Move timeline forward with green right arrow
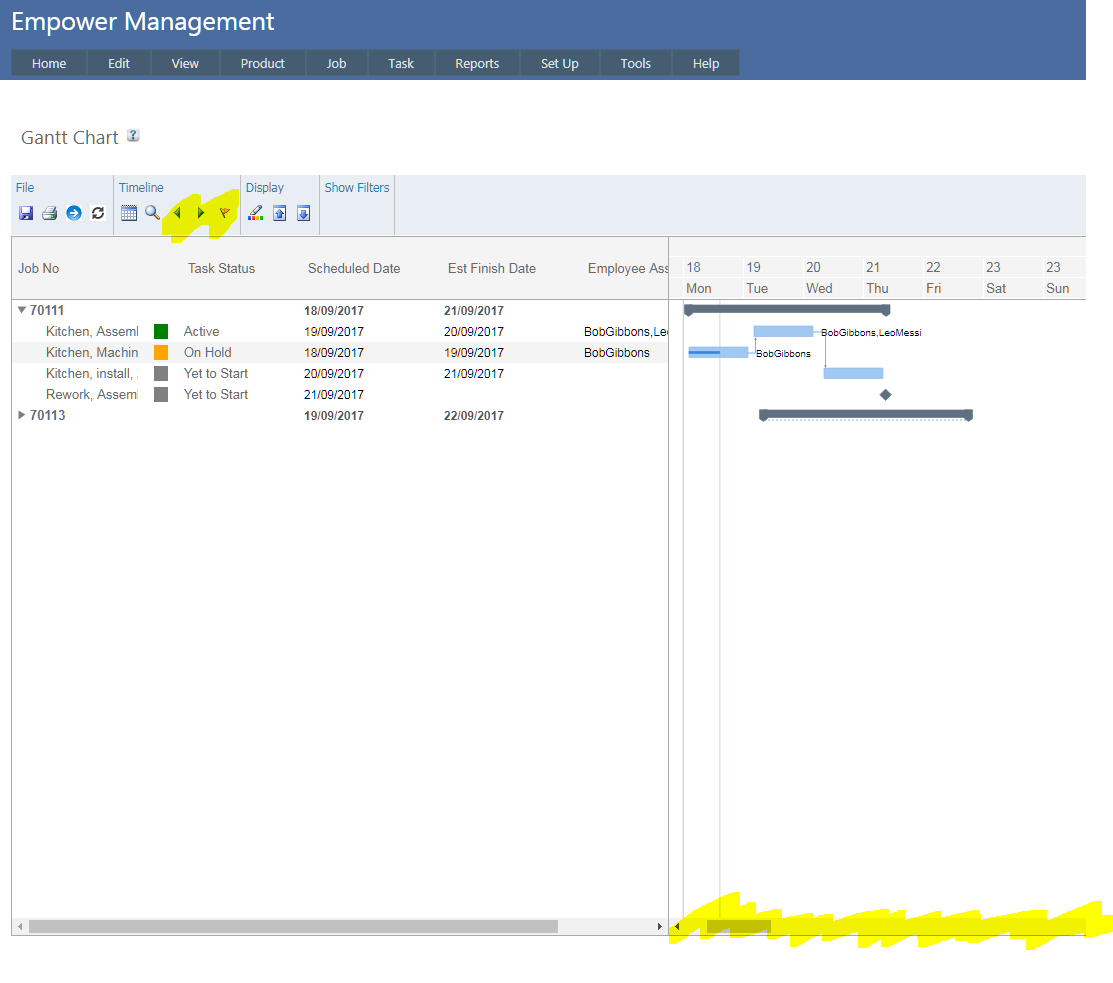 (201, 213)
